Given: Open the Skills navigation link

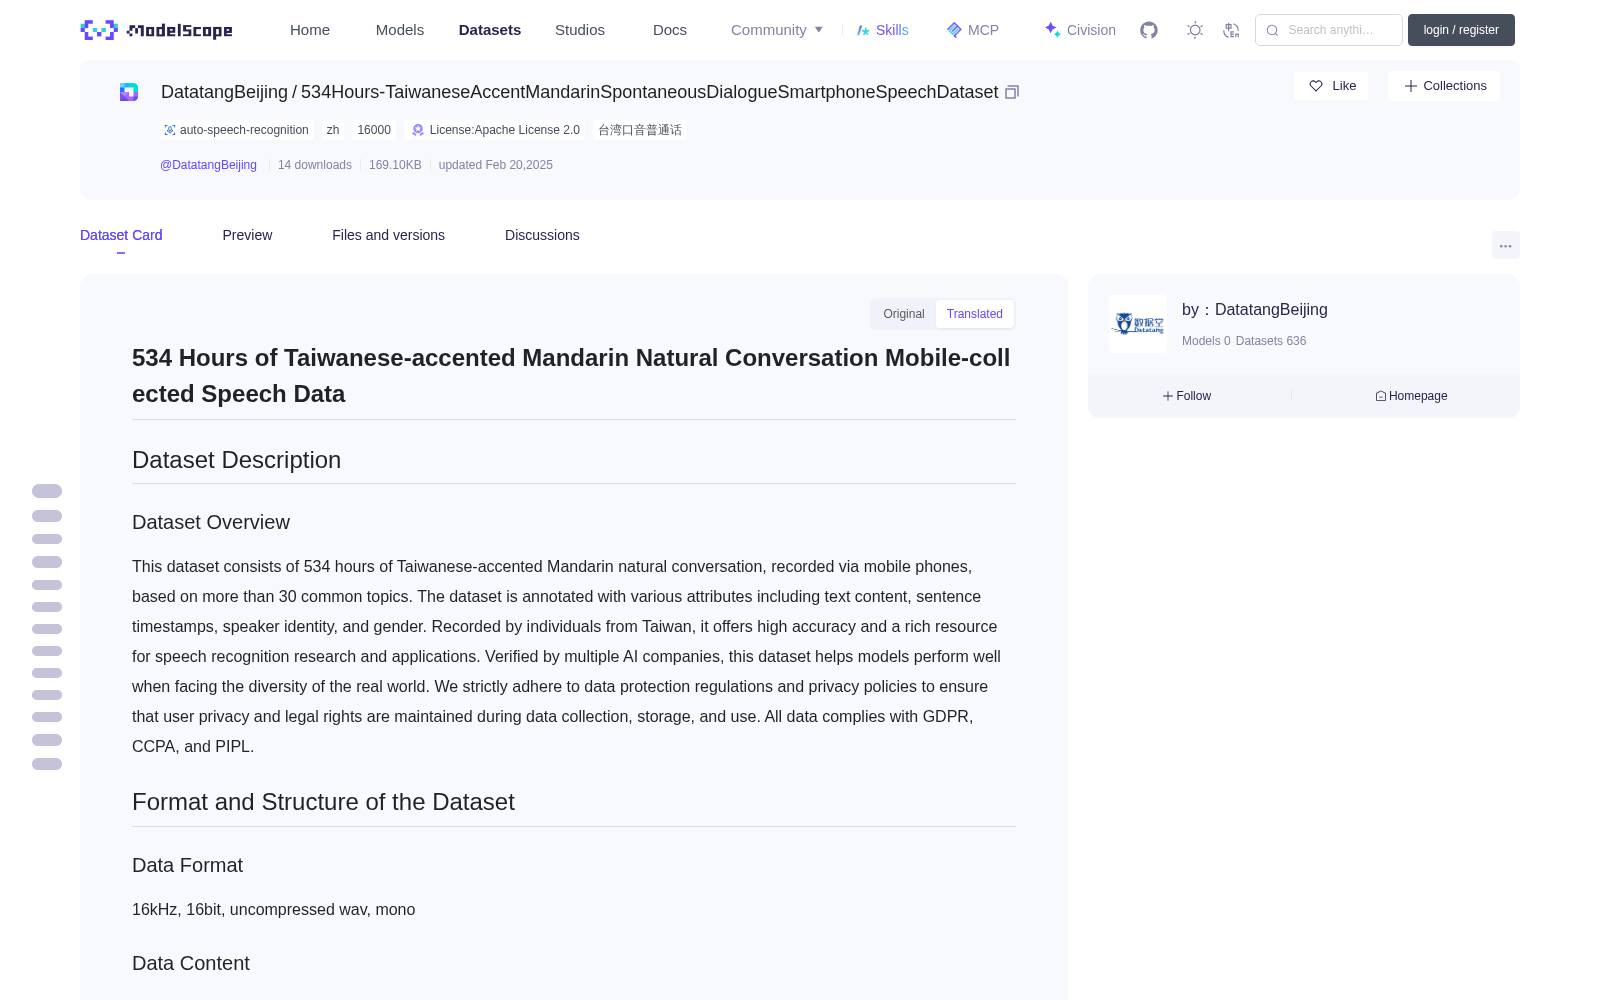Looking at the screenshot, I should [882, 30].
